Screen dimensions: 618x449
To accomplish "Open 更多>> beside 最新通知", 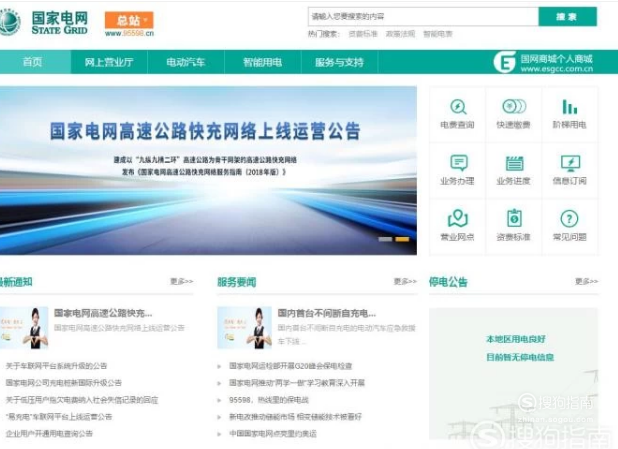I will [182, 281].
